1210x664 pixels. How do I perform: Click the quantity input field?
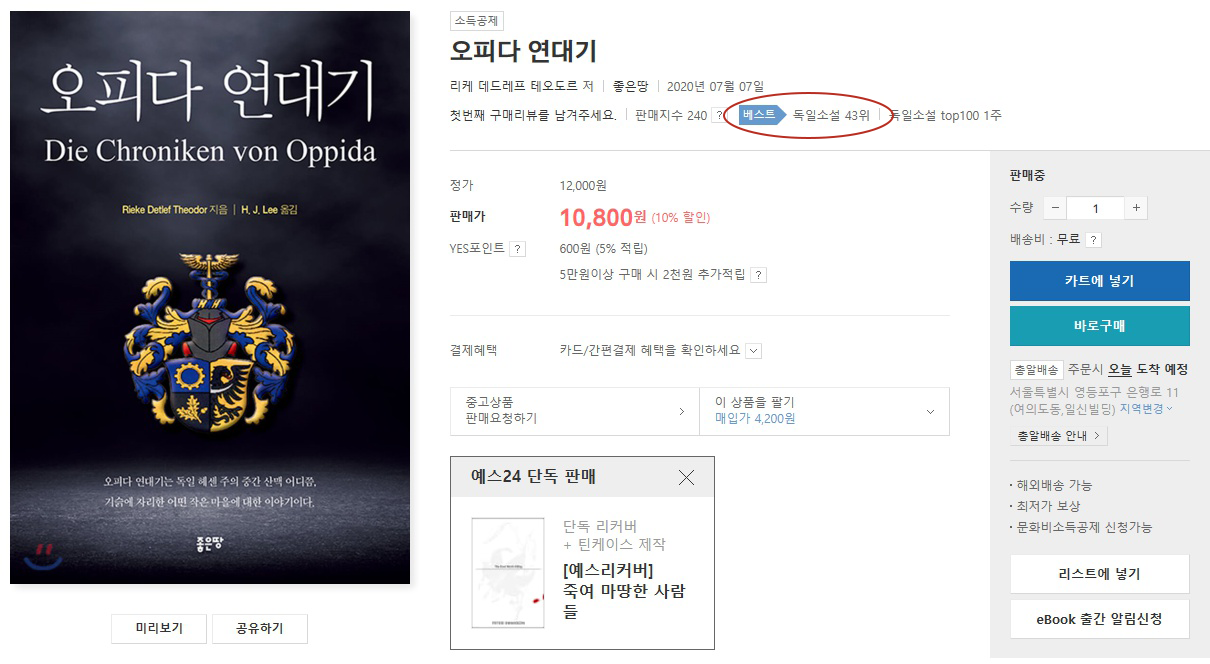[x=1095, y=208]
